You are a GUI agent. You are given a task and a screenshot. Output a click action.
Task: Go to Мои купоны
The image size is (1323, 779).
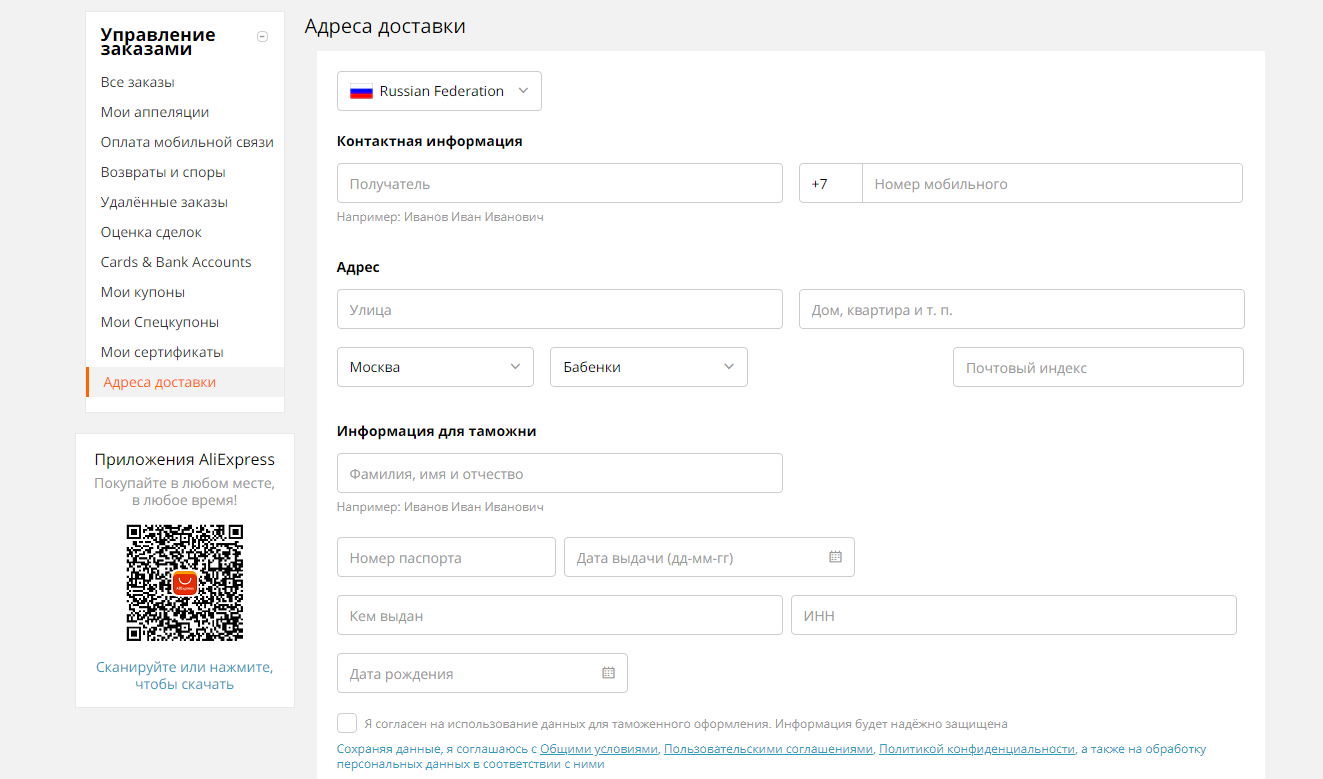pos(143,292)
